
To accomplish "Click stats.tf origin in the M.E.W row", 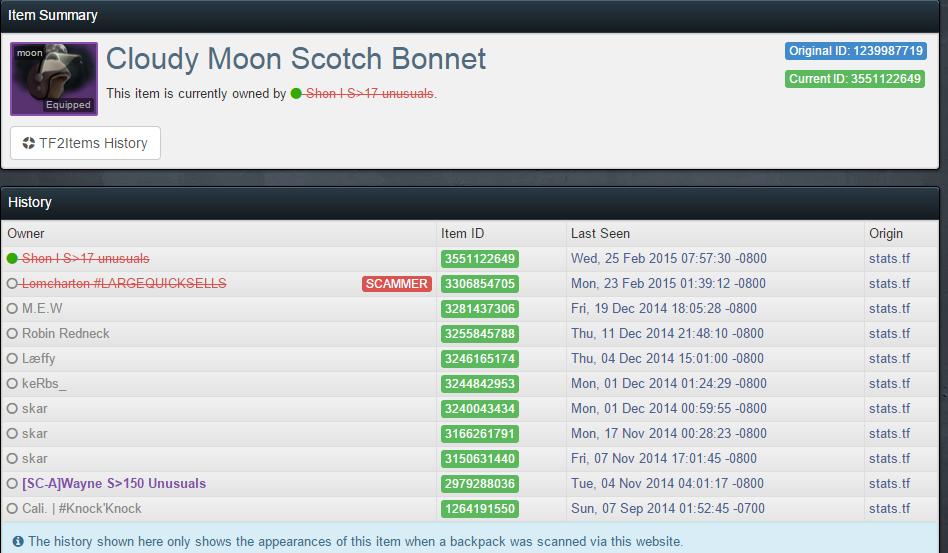I will [889, 309].
